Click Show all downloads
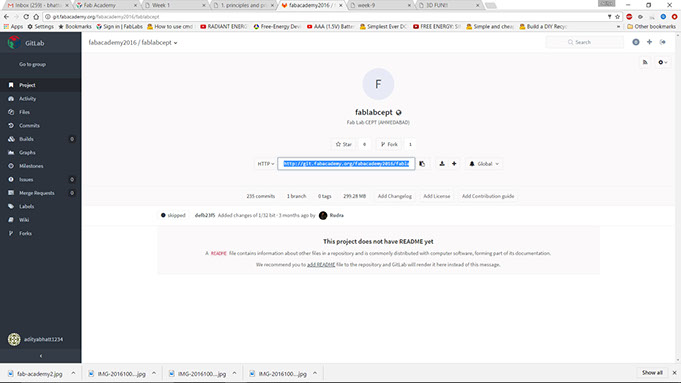681x383 pixels. coord(652,373)
